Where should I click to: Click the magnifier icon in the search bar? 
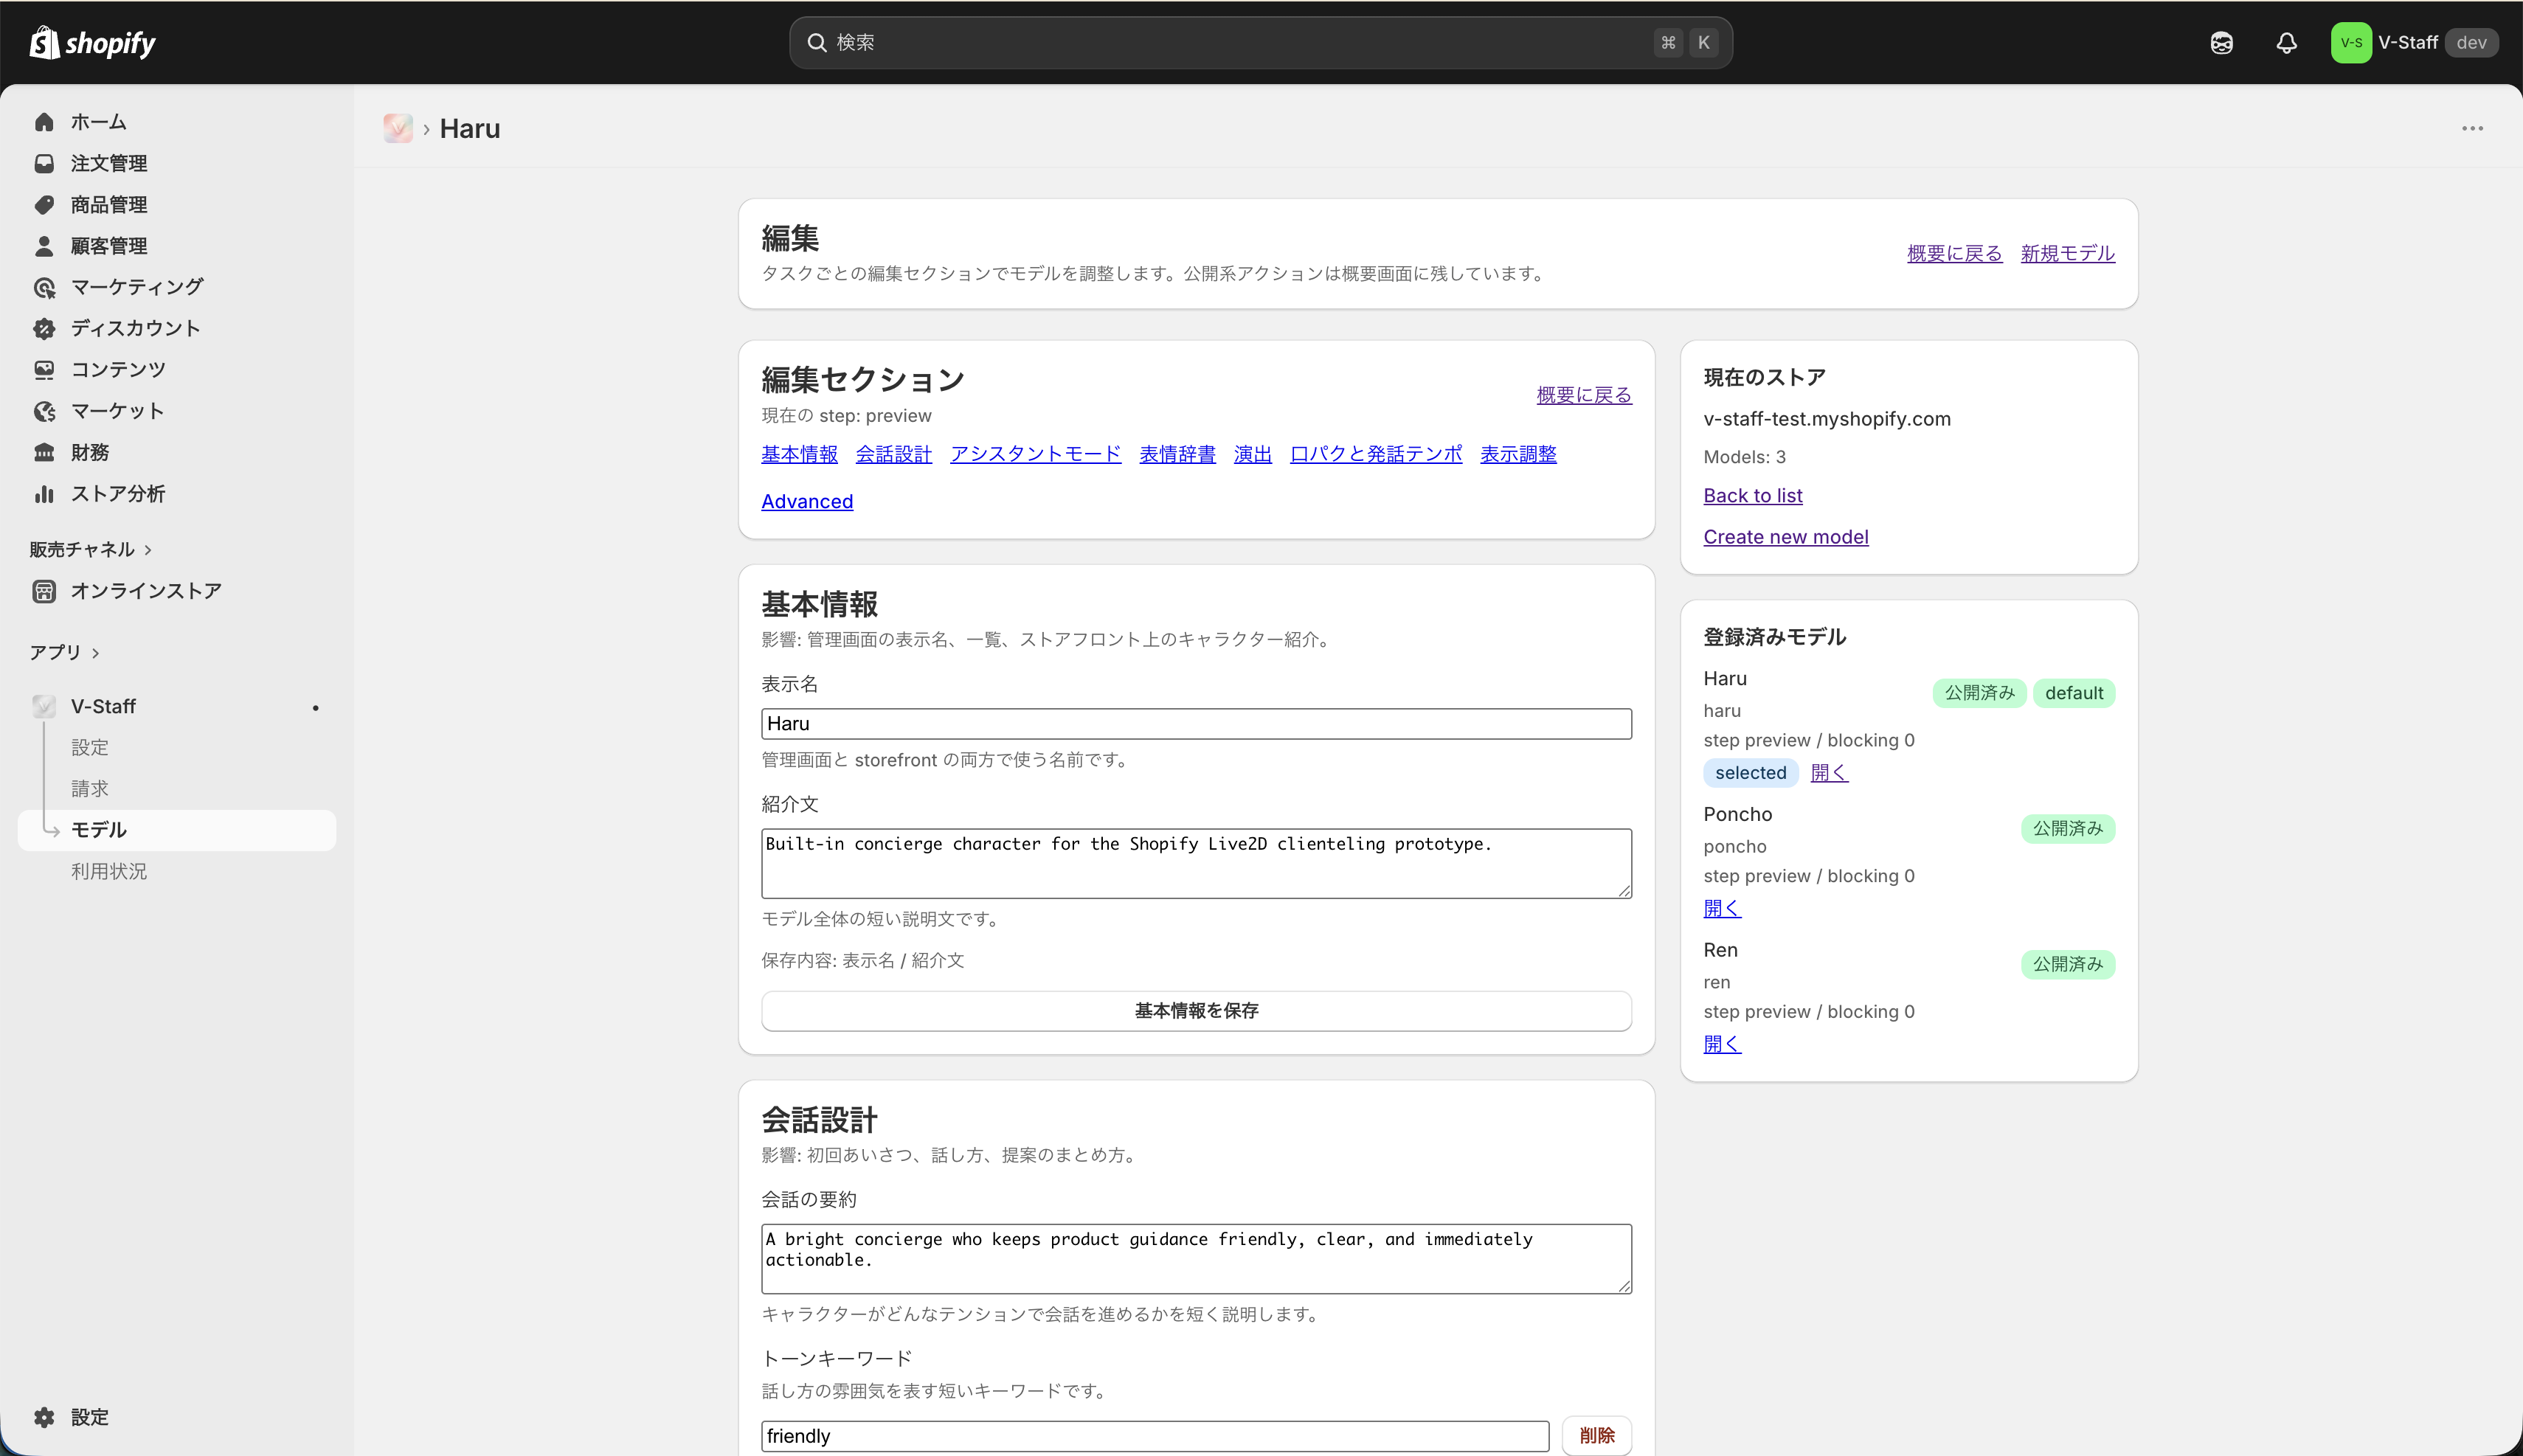(817, 43)
